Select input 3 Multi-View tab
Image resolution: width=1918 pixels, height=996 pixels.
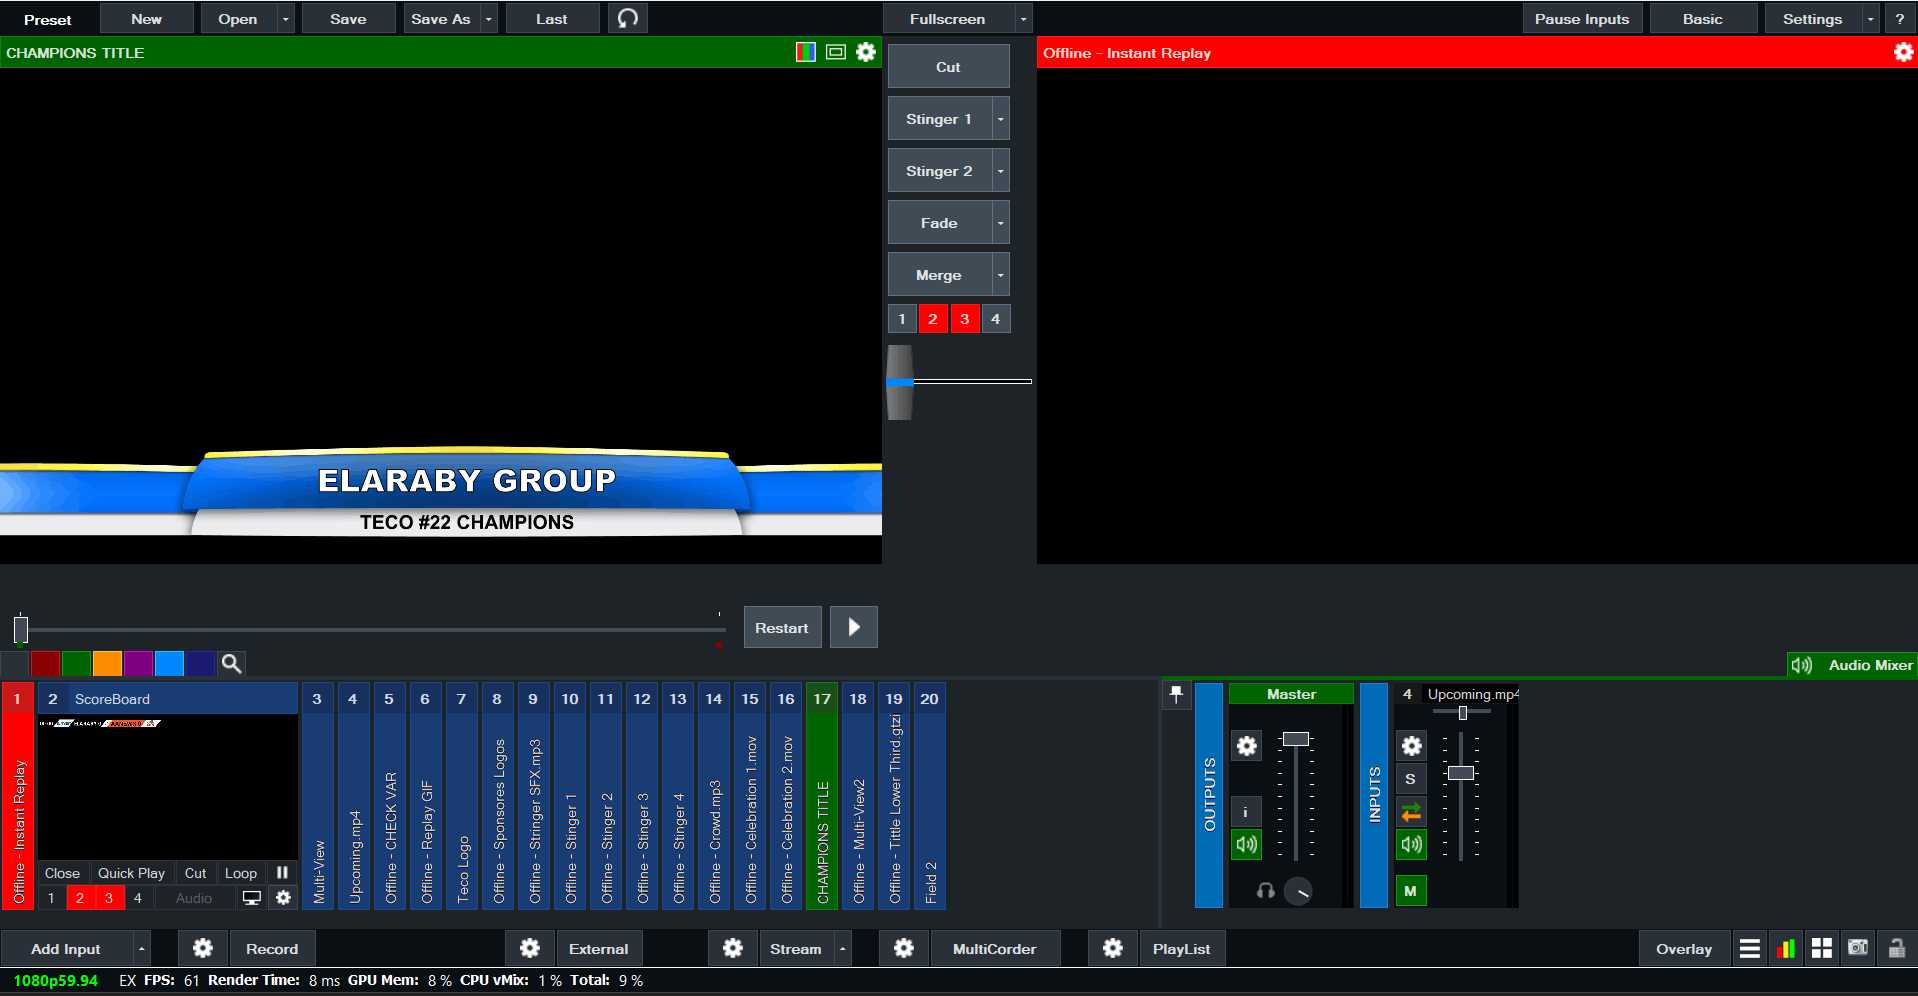[x=317, y=796]
